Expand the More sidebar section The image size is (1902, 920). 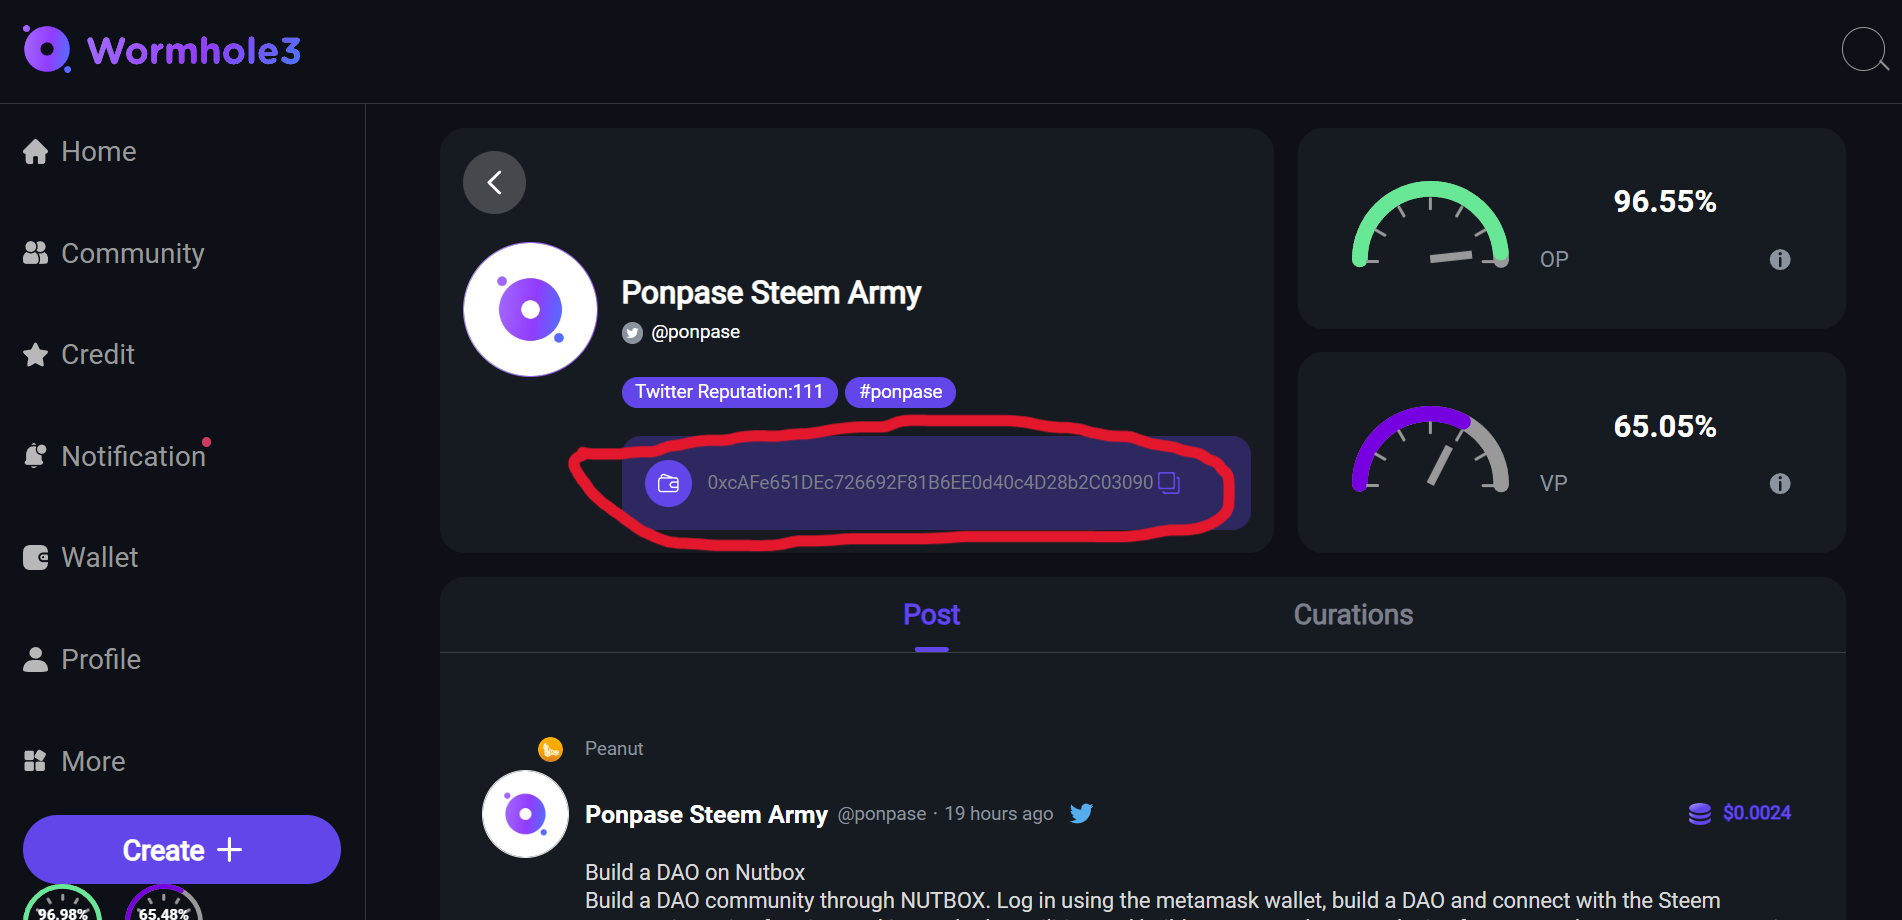(x=92, y=761)
